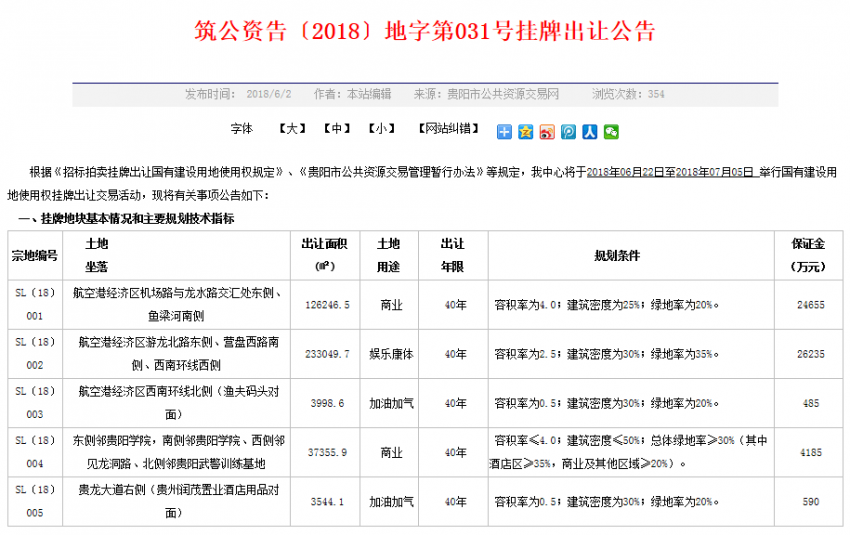This screenshot has width=850, height=535.
Task: Click location cell starting 贵龙大道右侧
Action: coord(177,501)
